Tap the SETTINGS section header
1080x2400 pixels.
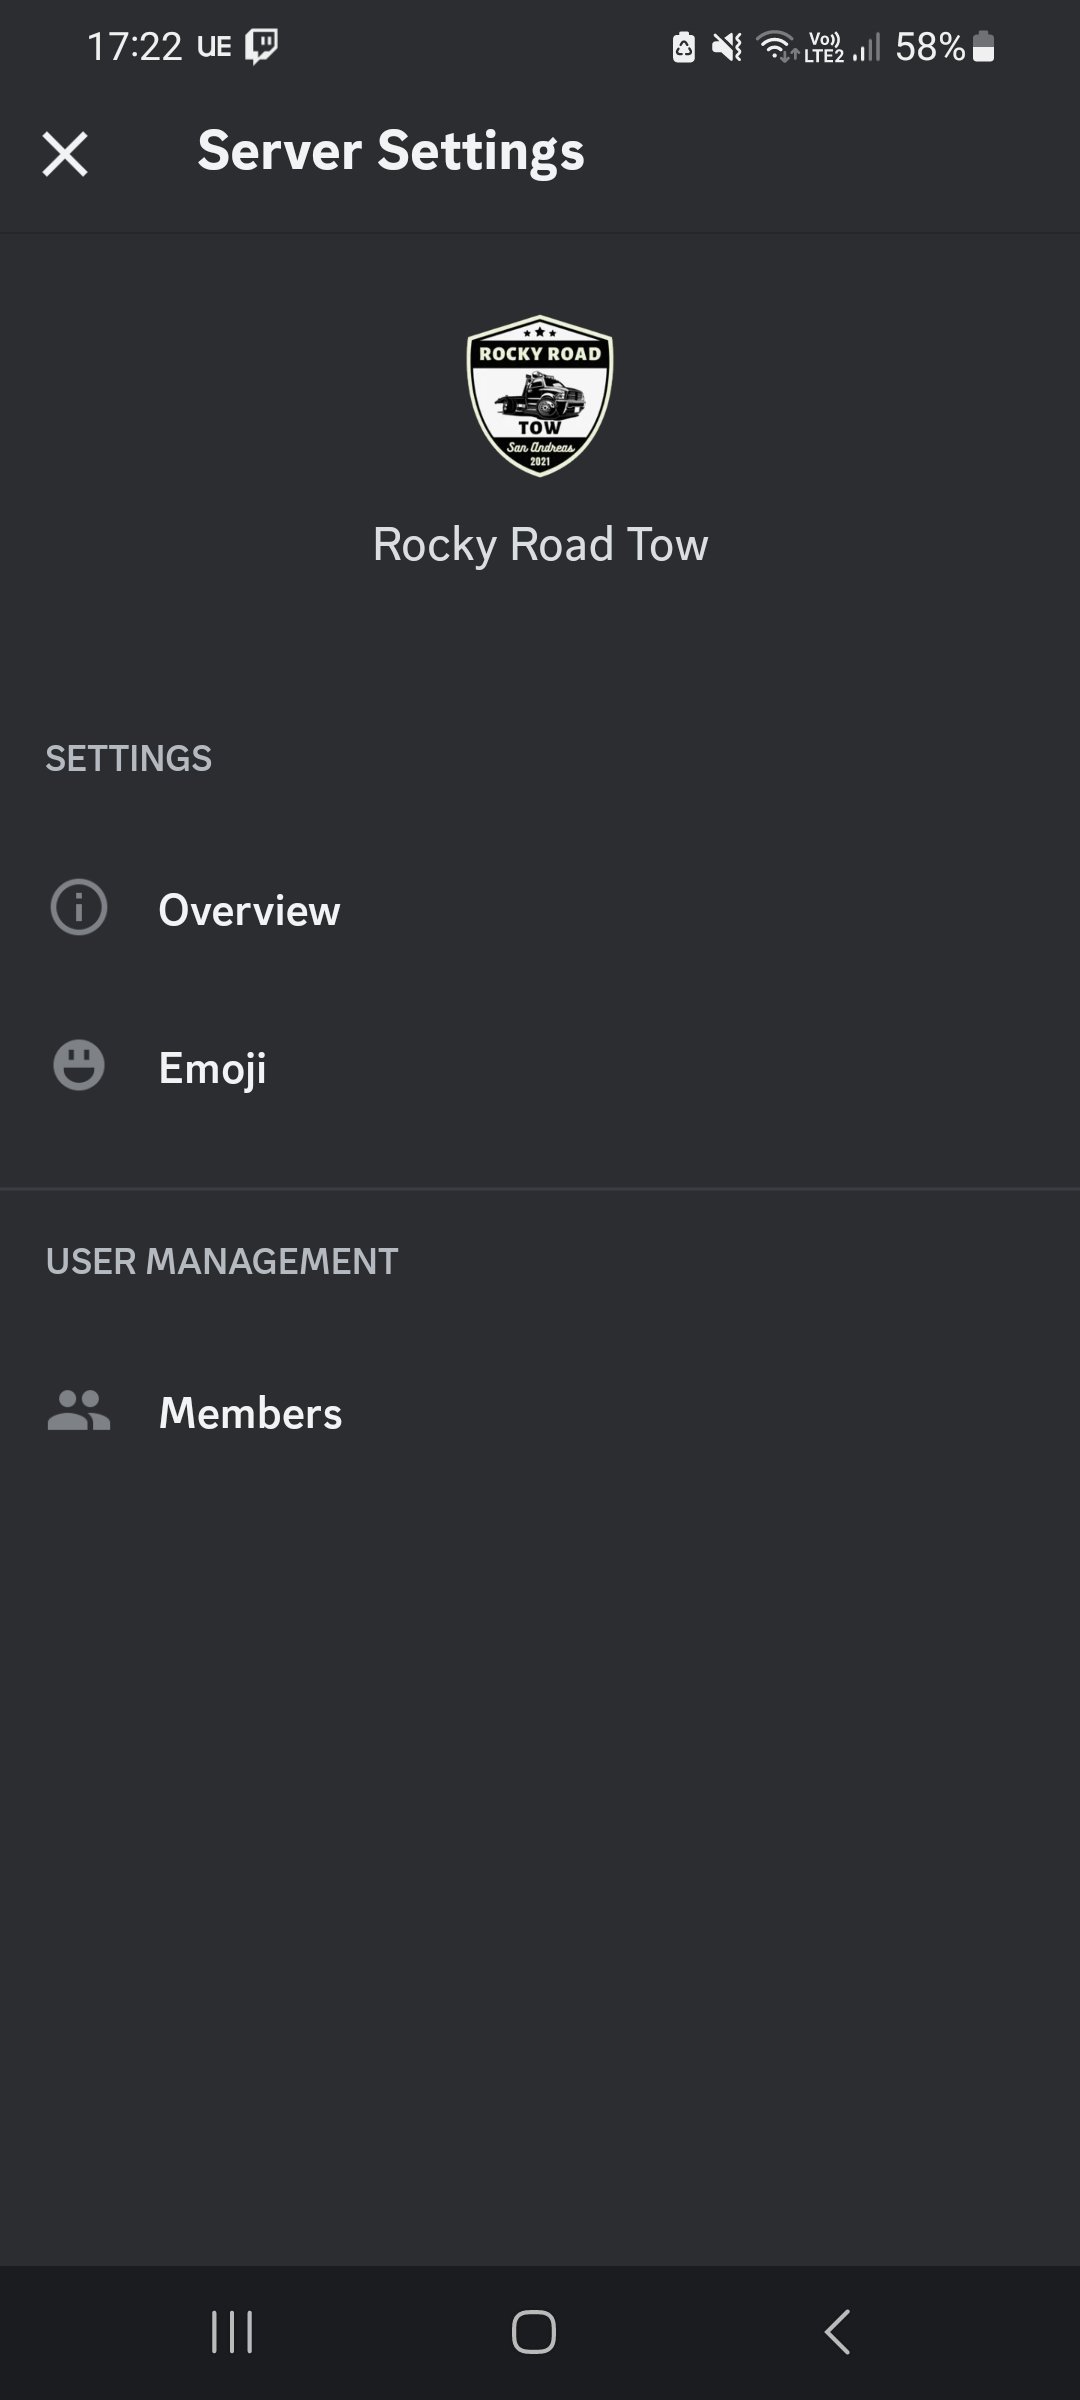pyautogui.click(x=129, y=758)
